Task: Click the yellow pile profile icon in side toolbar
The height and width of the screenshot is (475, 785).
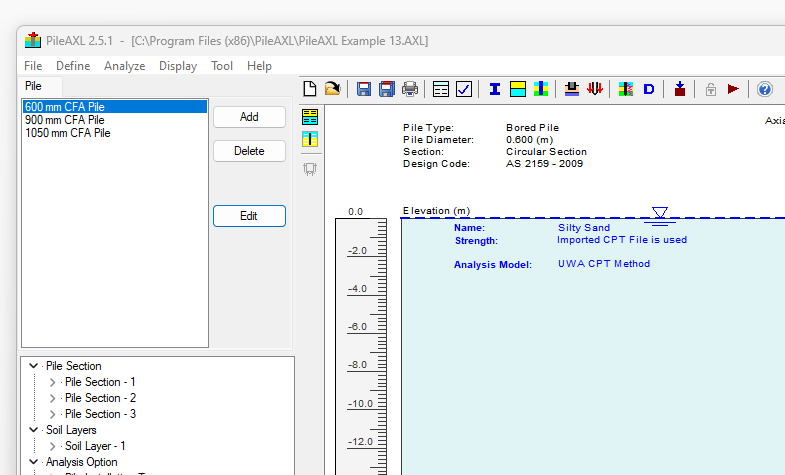Action: tap(310, 139)
